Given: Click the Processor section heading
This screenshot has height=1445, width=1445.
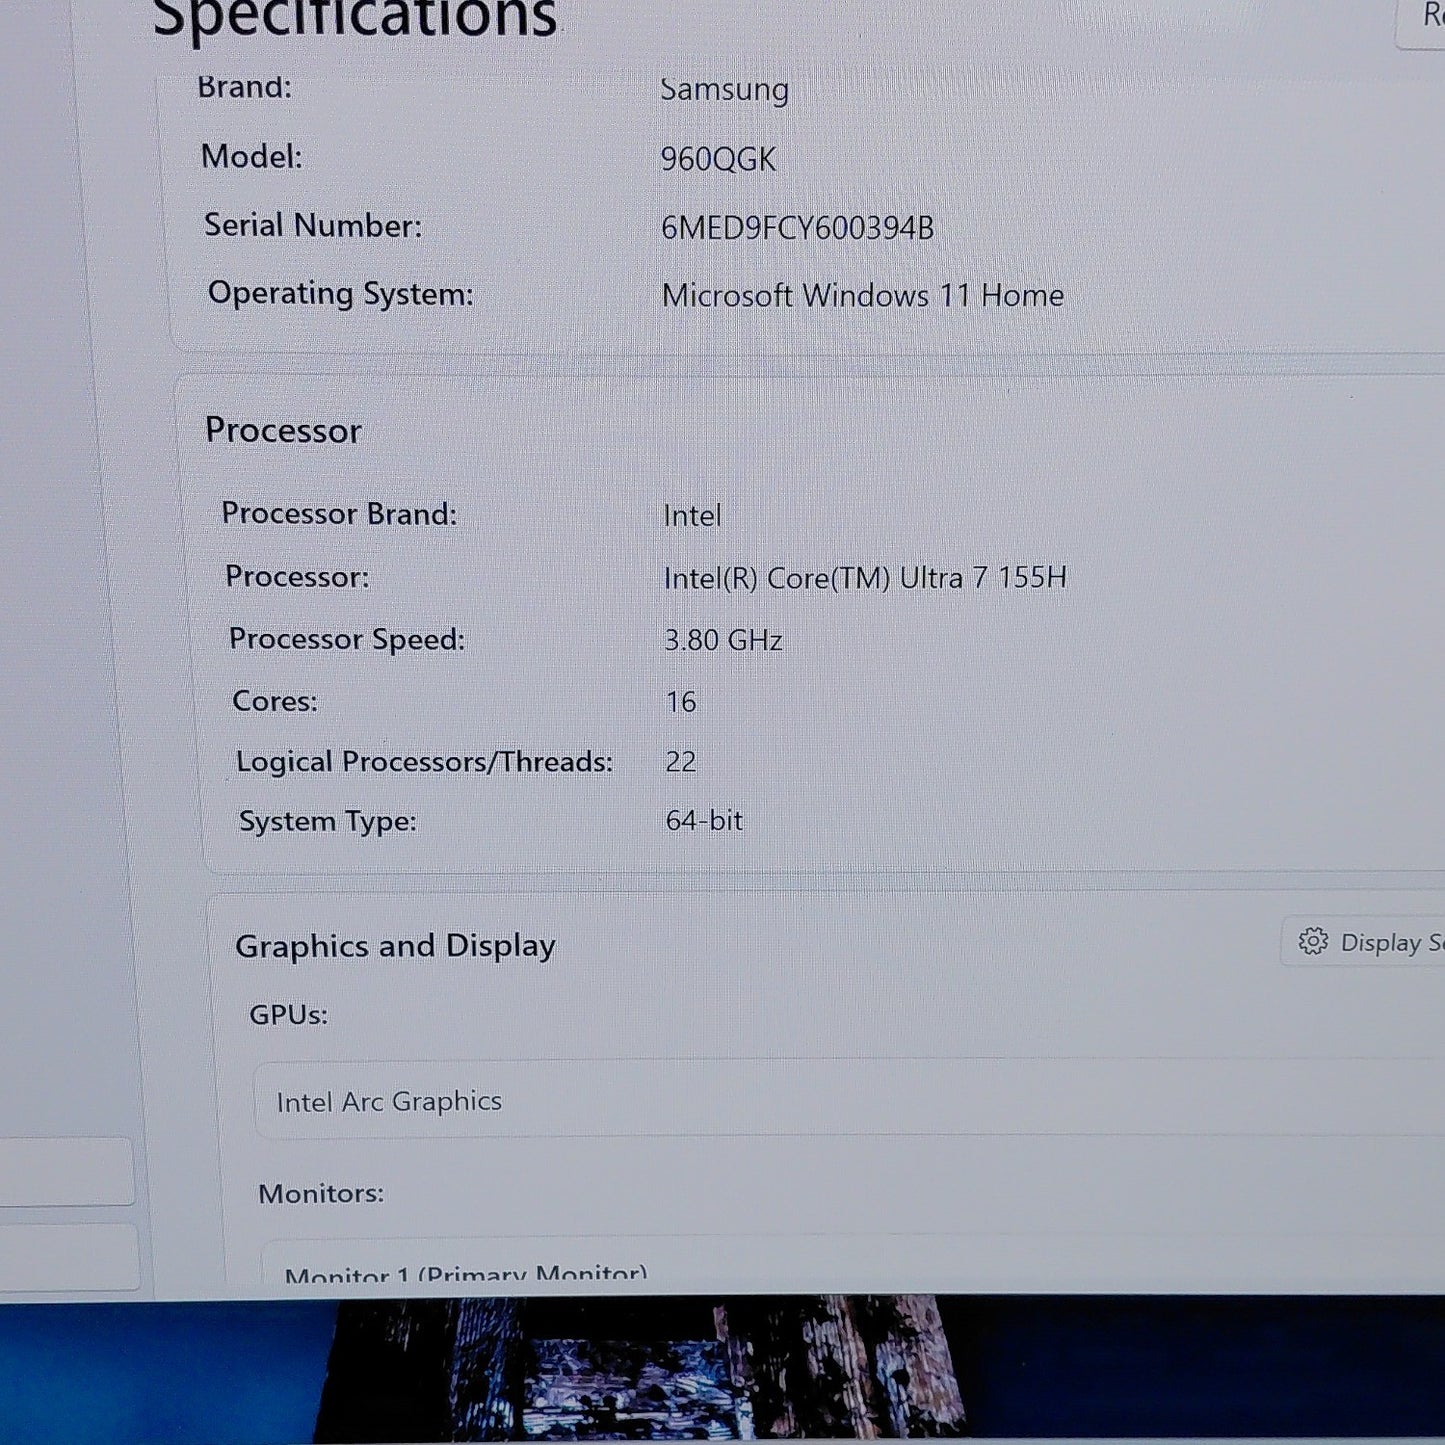Looking at the screenshot, I should 283,430.
